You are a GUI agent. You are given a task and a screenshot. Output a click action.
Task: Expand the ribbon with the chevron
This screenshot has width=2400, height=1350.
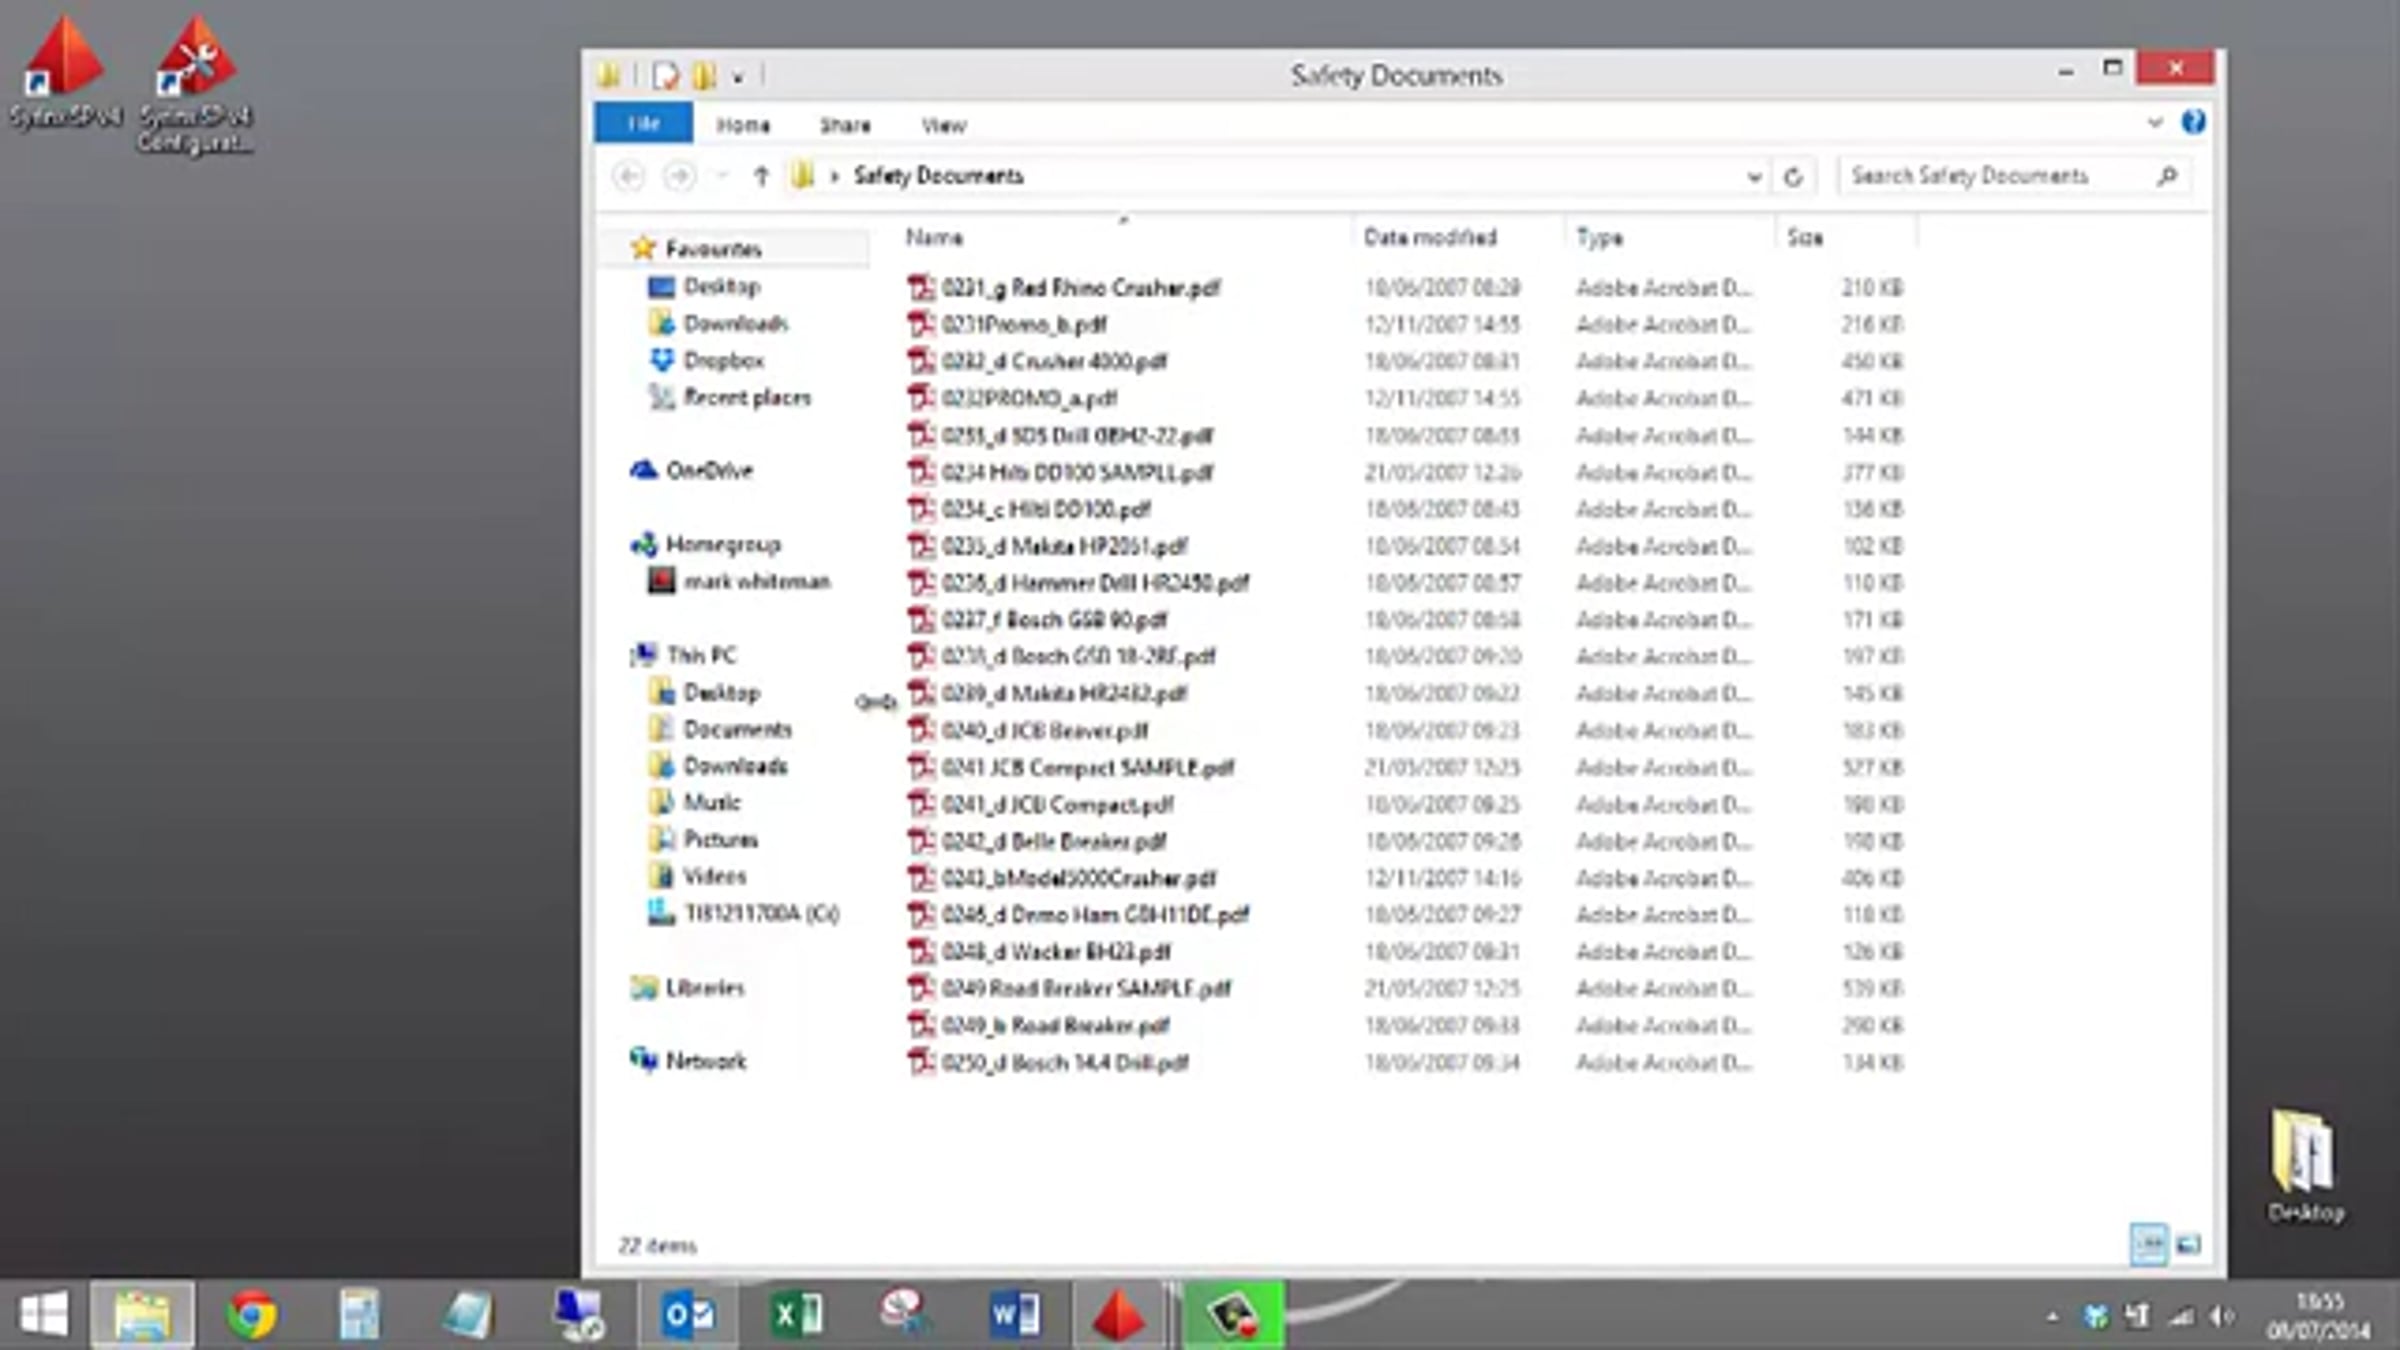pyautogui.click(x=2155, y=123)
